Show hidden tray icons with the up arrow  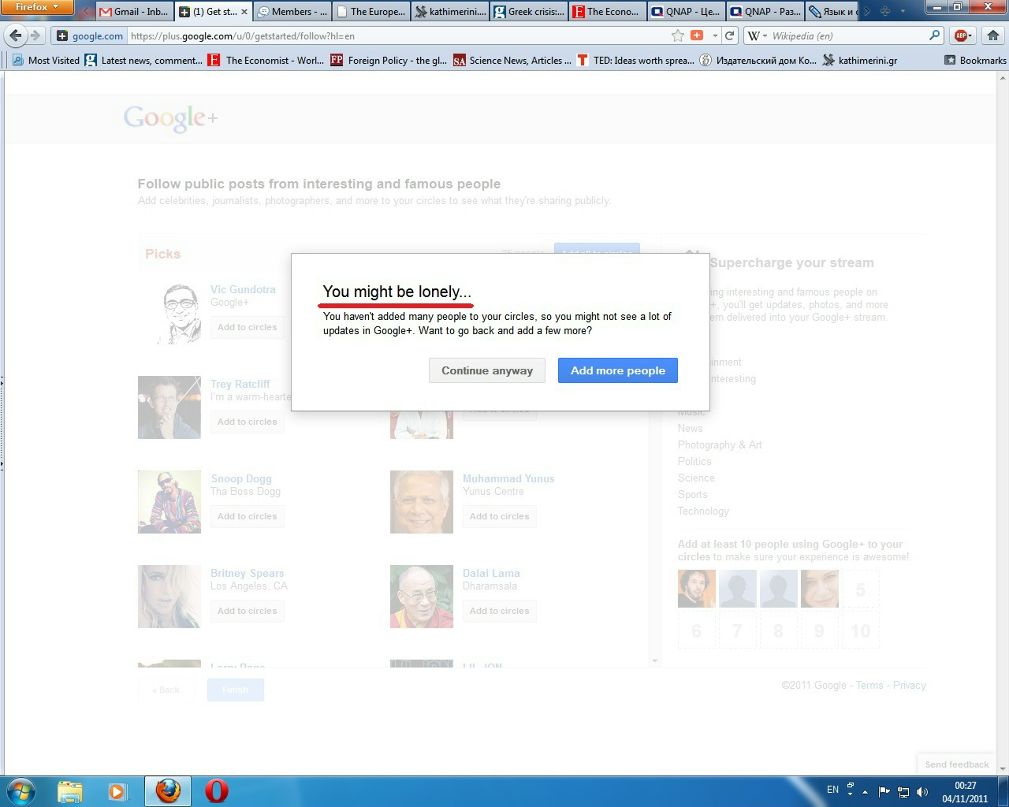[865, 792]
